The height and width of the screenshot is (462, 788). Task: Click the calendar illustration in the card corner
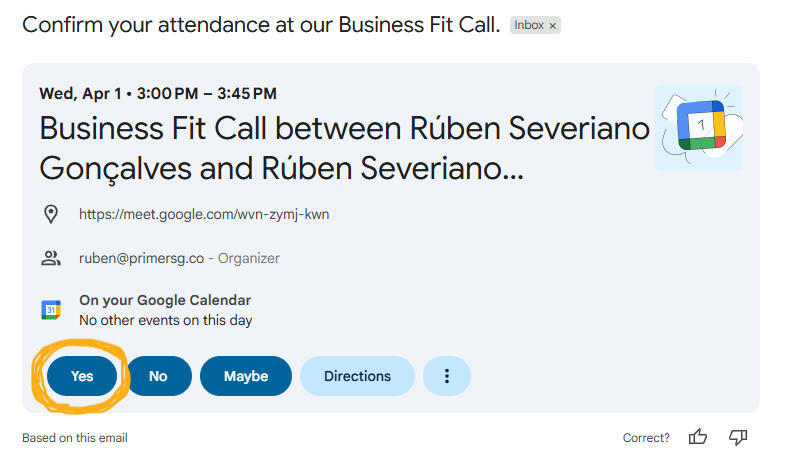click(x=698, y=127)
